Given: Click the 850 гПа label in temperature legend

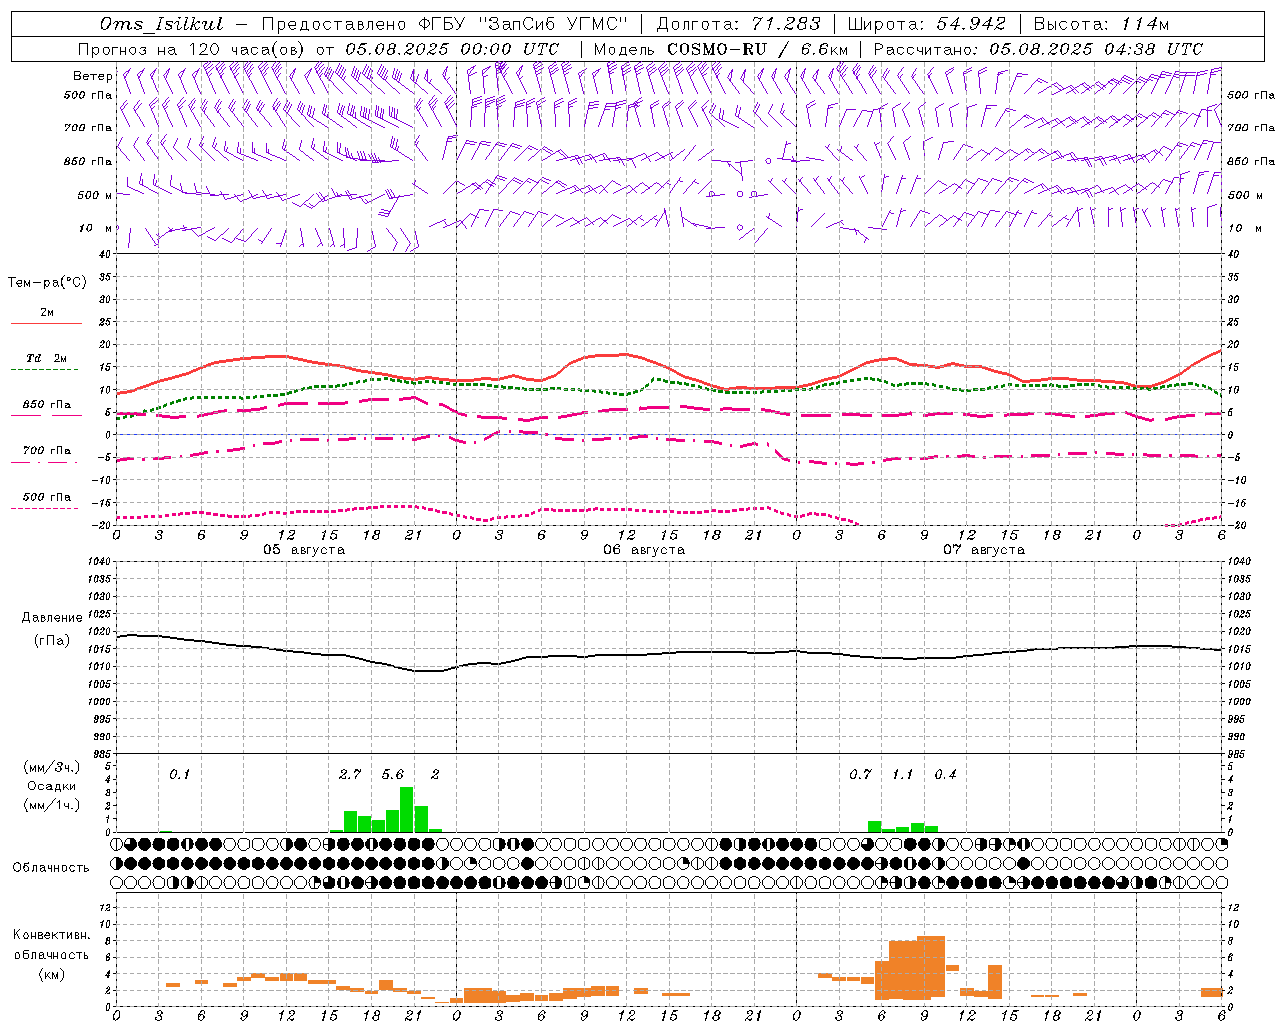Looking at the screenshot, I should click(46, 405).
